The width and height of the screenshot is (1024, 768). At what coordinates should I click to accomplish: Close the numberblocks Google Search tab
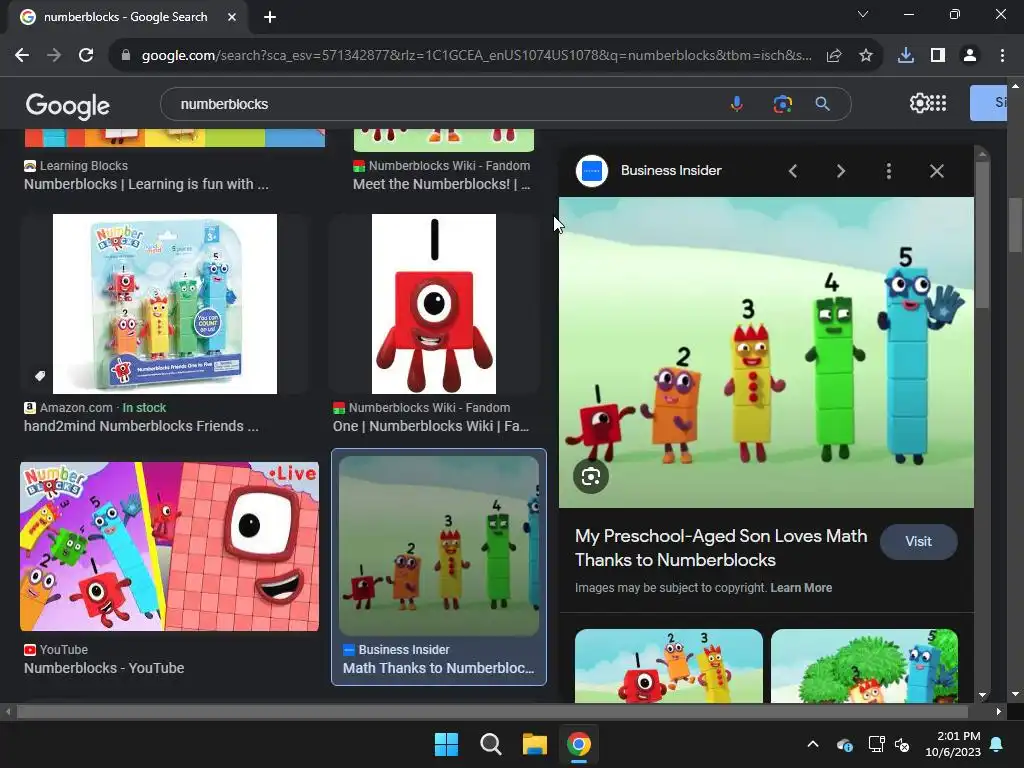click(x=232, y=17)
